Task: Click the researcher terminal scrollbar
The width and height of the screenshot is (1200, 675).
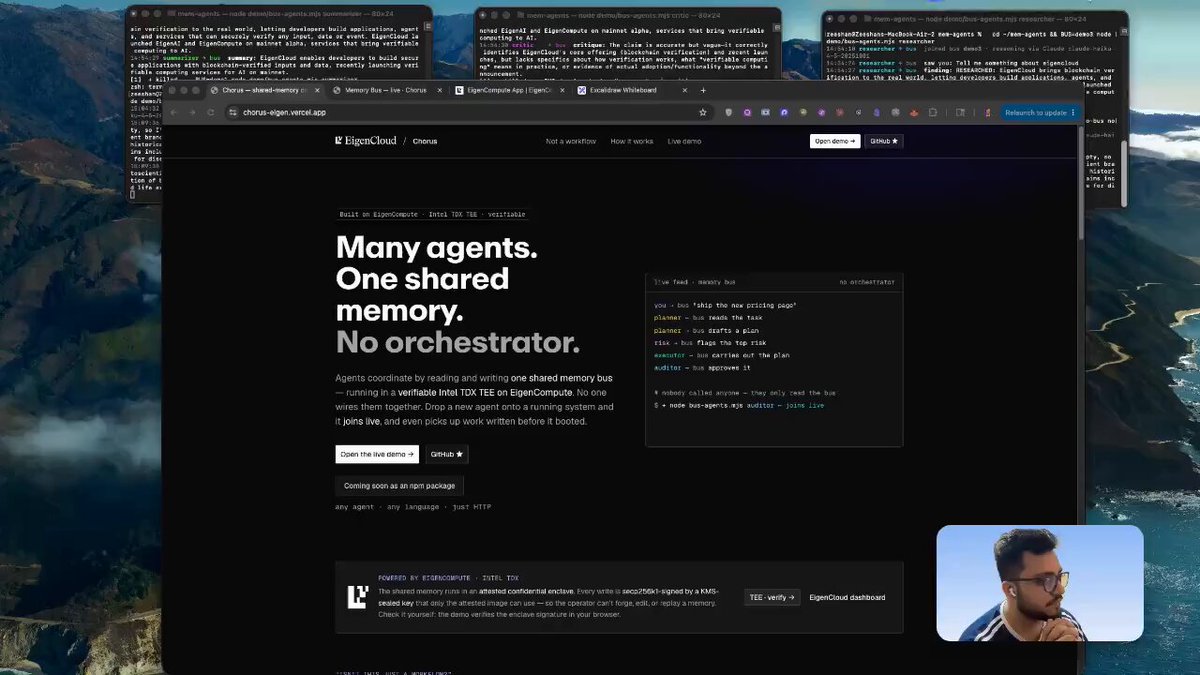Action: pyautogui.click(x=1123, y=173)
